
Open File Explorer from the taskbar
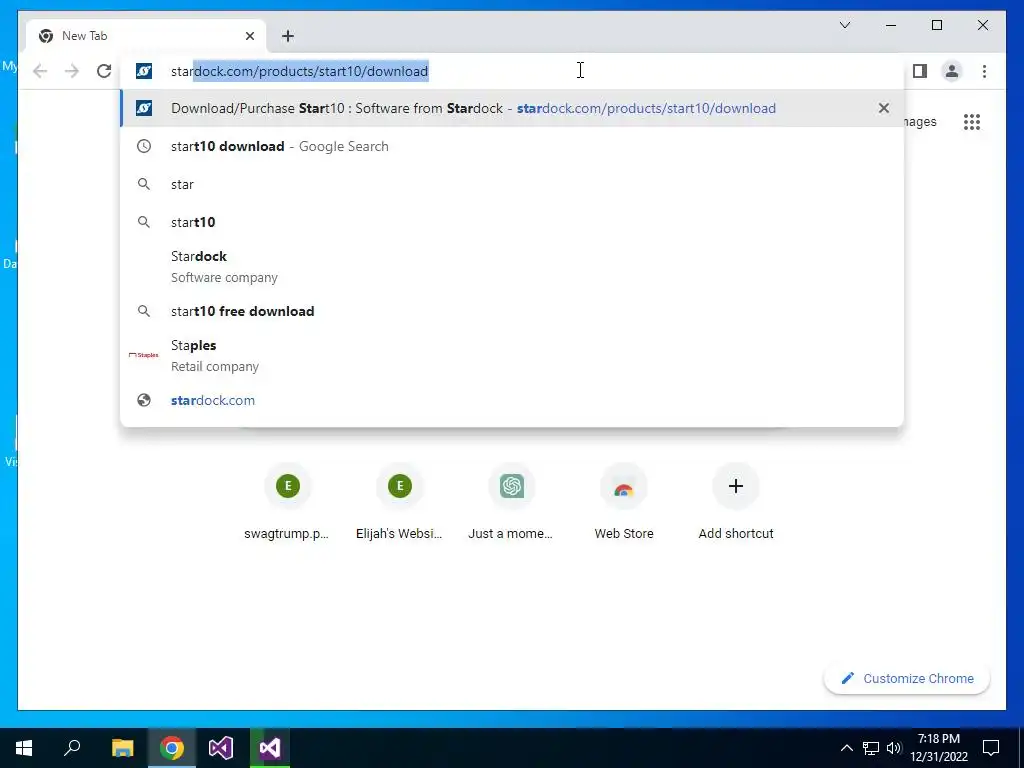coord(122,748)
